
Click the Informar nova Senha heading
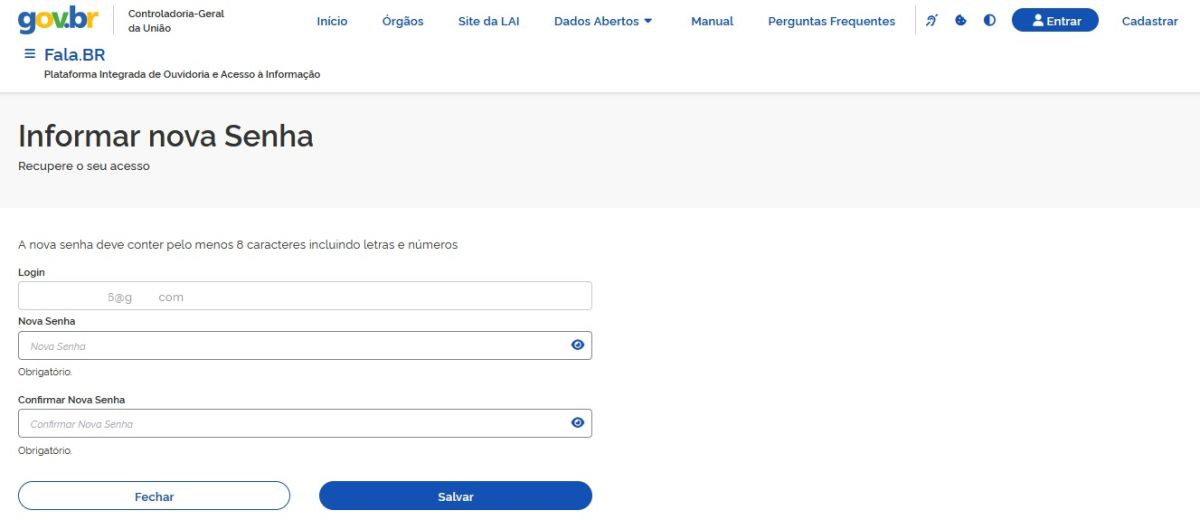[x=166, y=136]
